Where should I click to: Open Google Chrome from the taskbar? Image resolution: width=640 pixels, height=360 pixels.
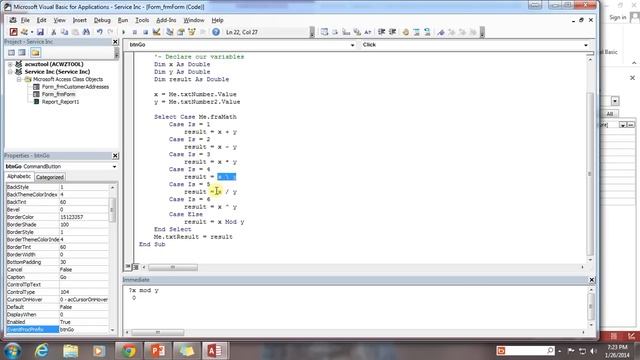(128, 351)
